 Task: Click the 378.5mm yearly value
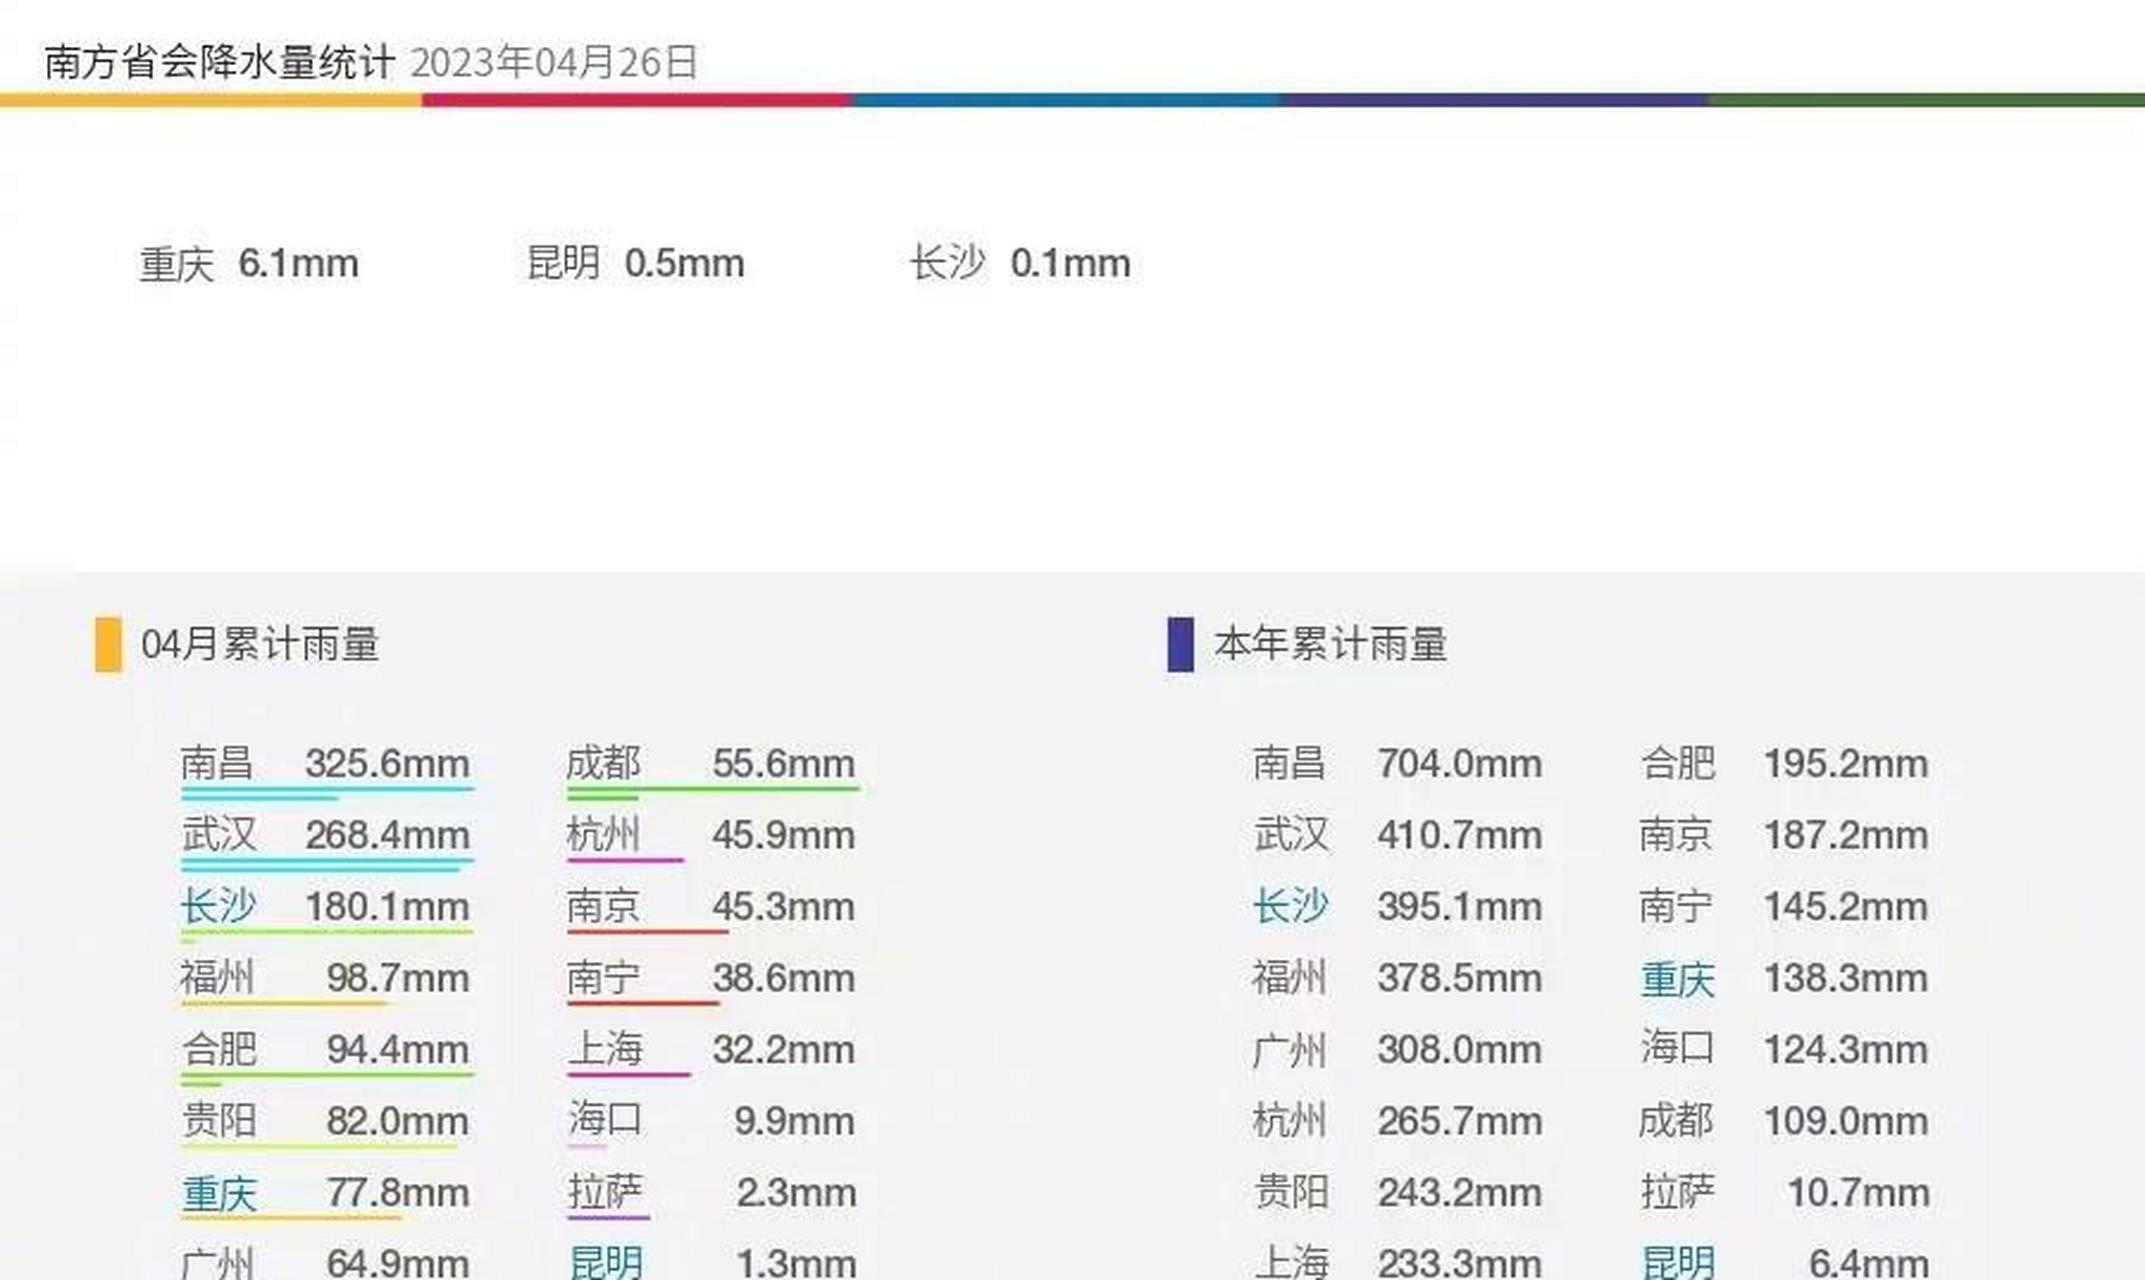[x=1460, y=978]
